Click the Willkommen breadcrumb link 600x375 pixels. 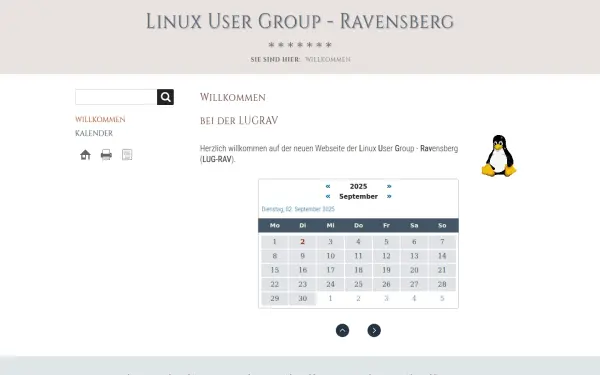[x=328, y=59]
